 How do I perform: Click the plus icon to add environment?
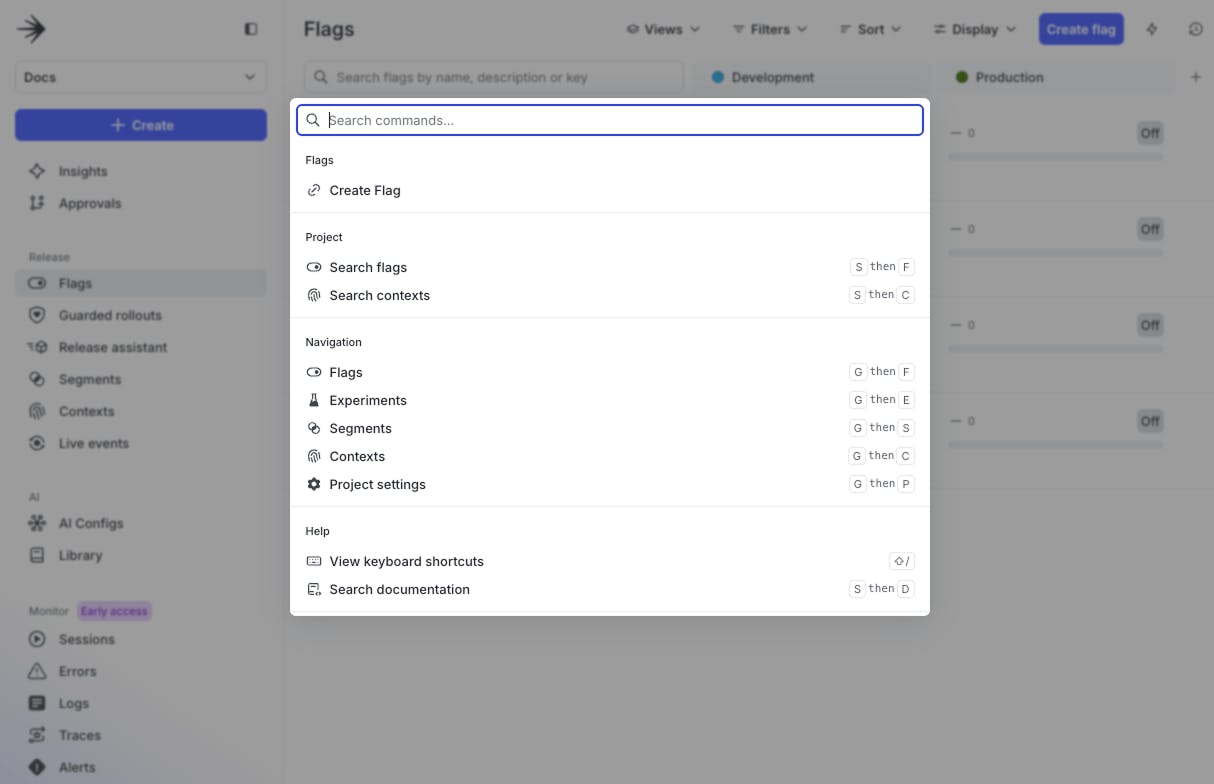click(x=1195, y=77)
